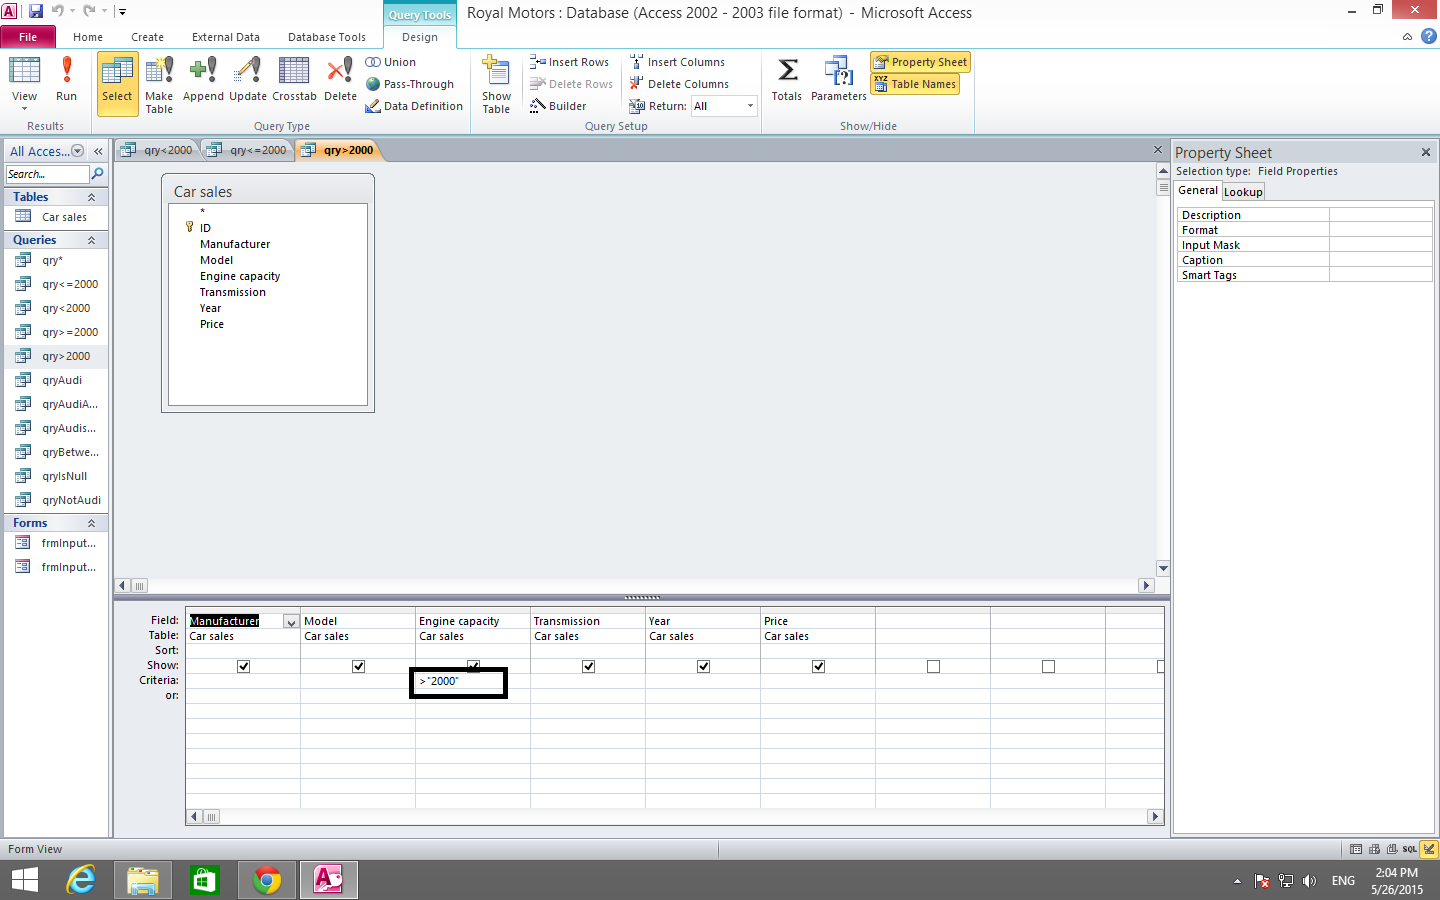Viewport: 1440px width, 900px height.
Task: Click the Windows Start button
Action: coord(24,880)
